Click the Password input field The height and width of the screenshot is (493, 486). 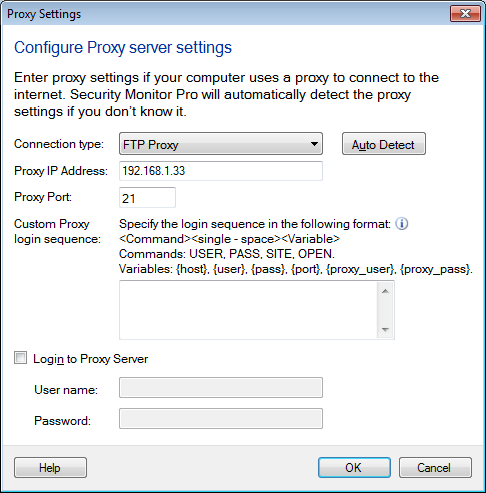click(221, 418)
